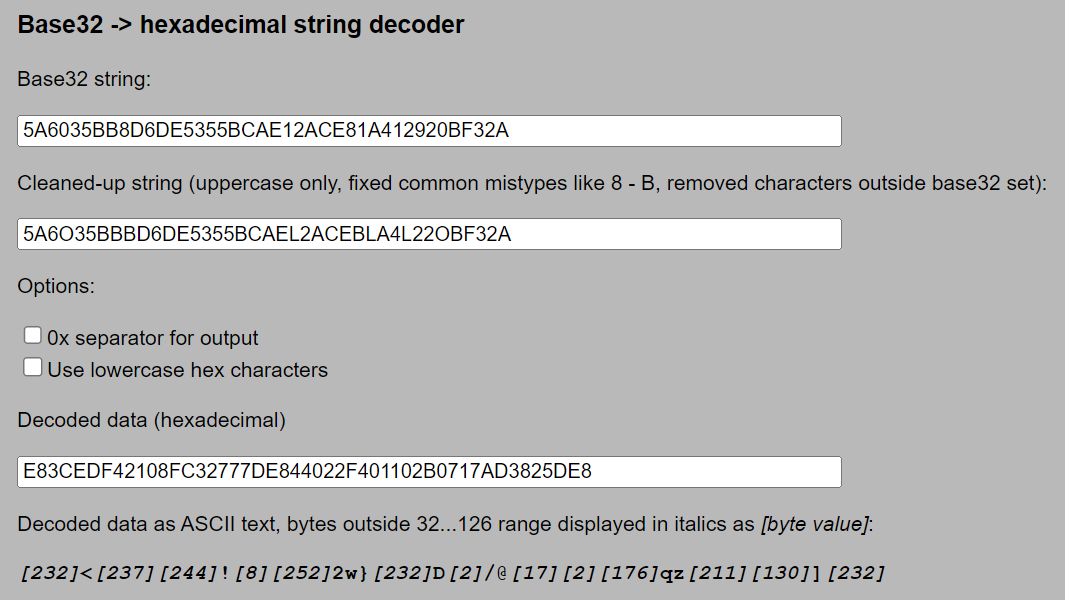
Task: Click the "0x separator for output" label text
Action: pos(153,338)
